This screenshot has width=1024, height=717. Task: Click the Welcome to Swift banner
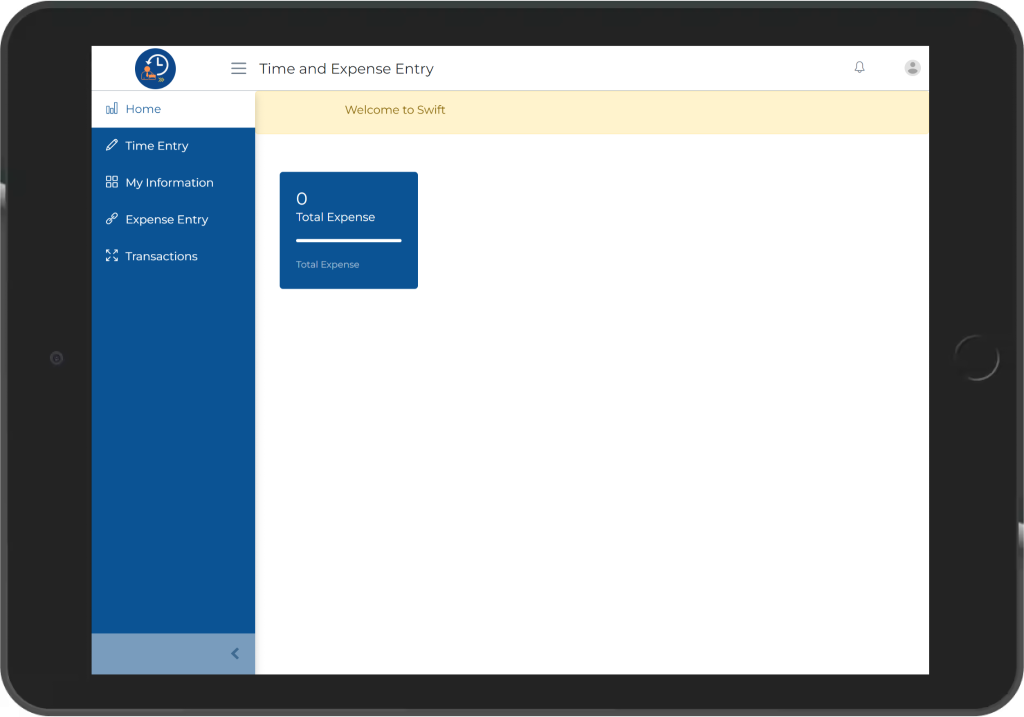tap(395, 110)
